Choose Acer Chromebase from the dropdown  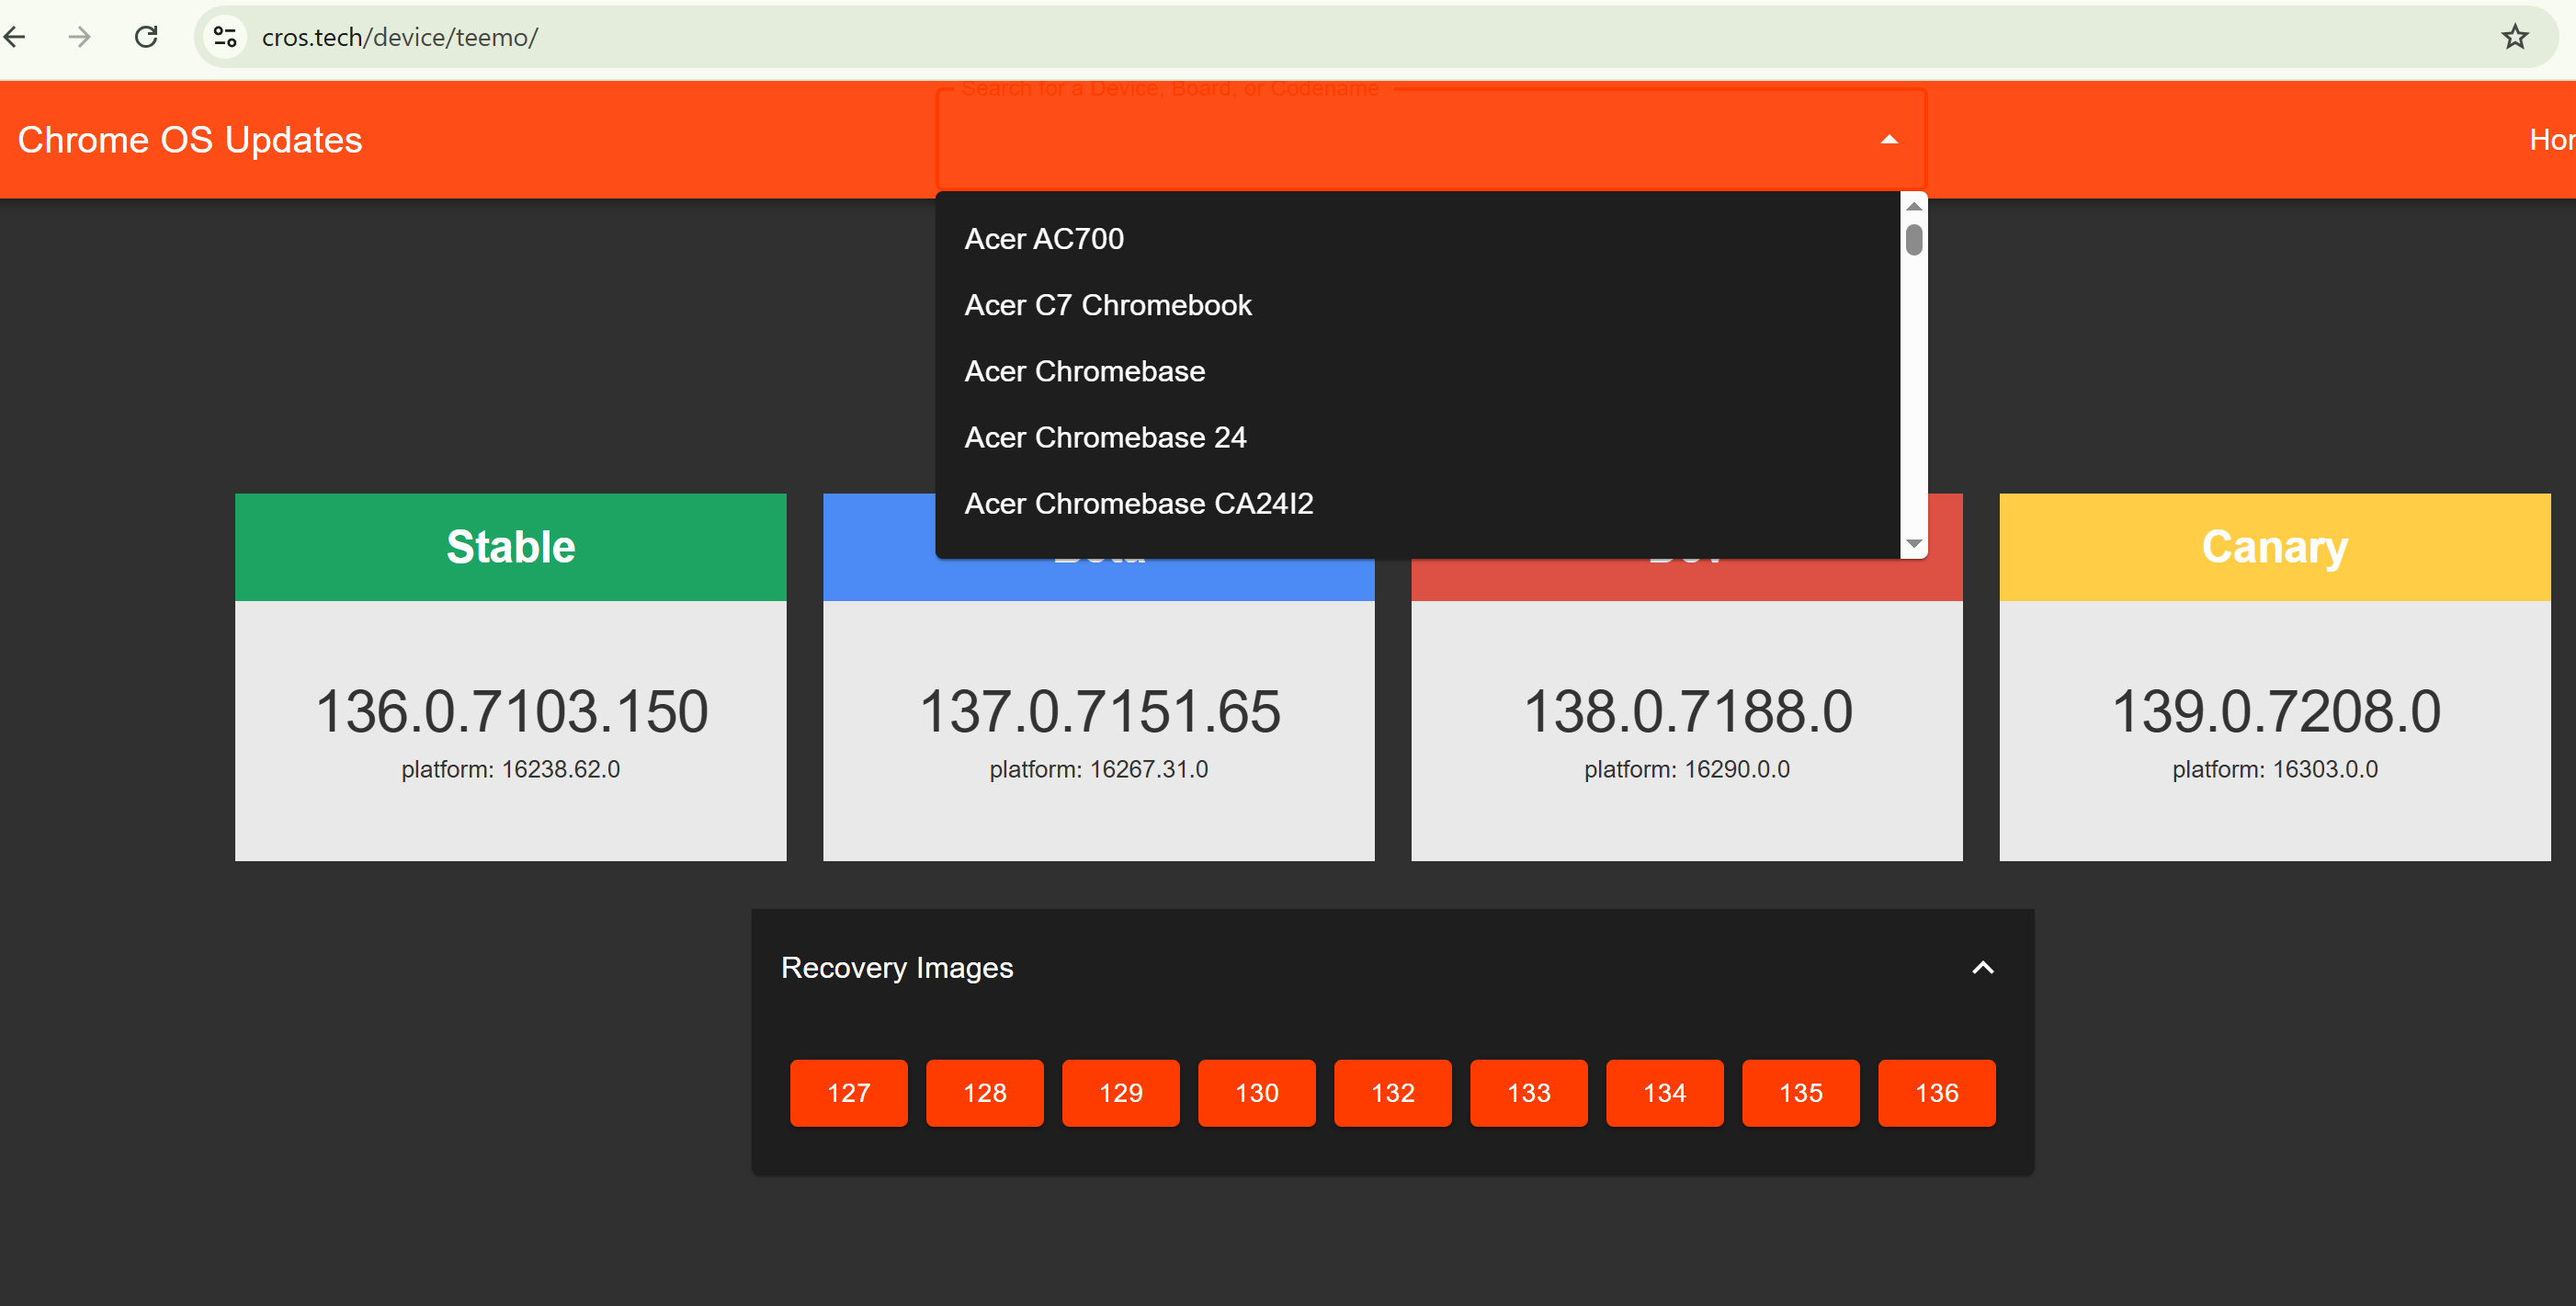click(1417, 371)
